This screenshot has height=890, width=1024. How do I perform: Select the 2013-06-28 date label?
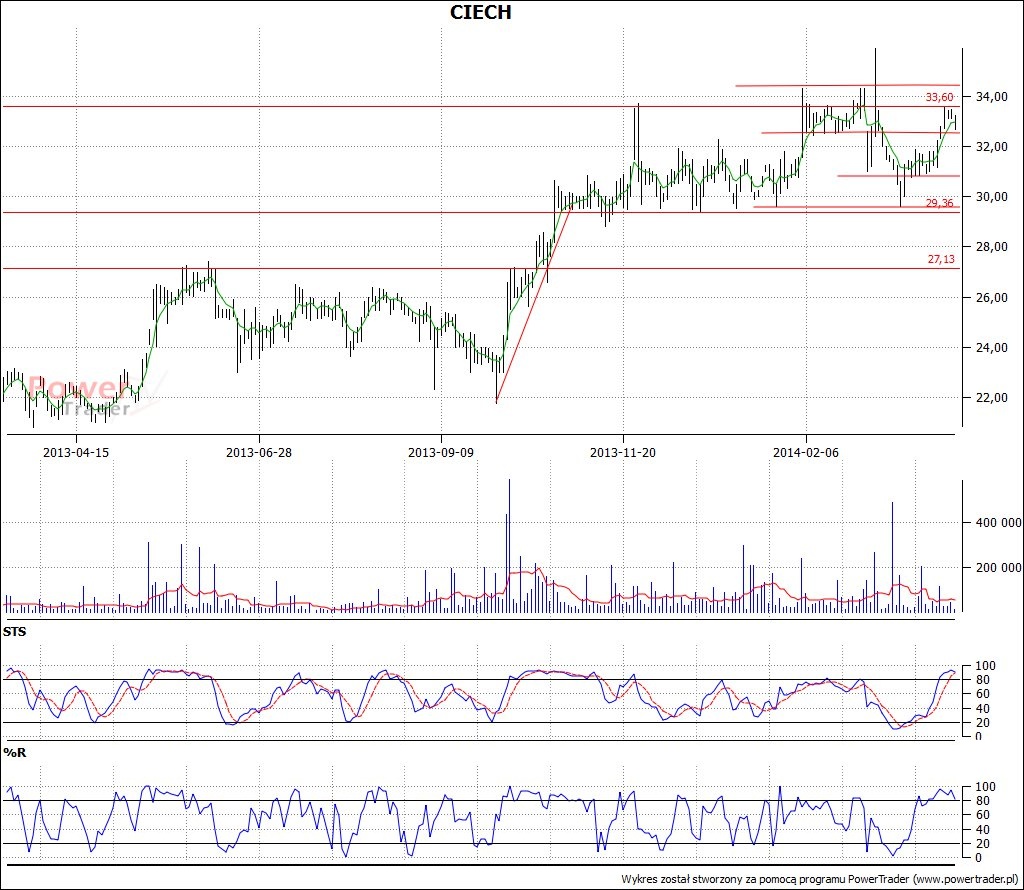pos(259,453)
